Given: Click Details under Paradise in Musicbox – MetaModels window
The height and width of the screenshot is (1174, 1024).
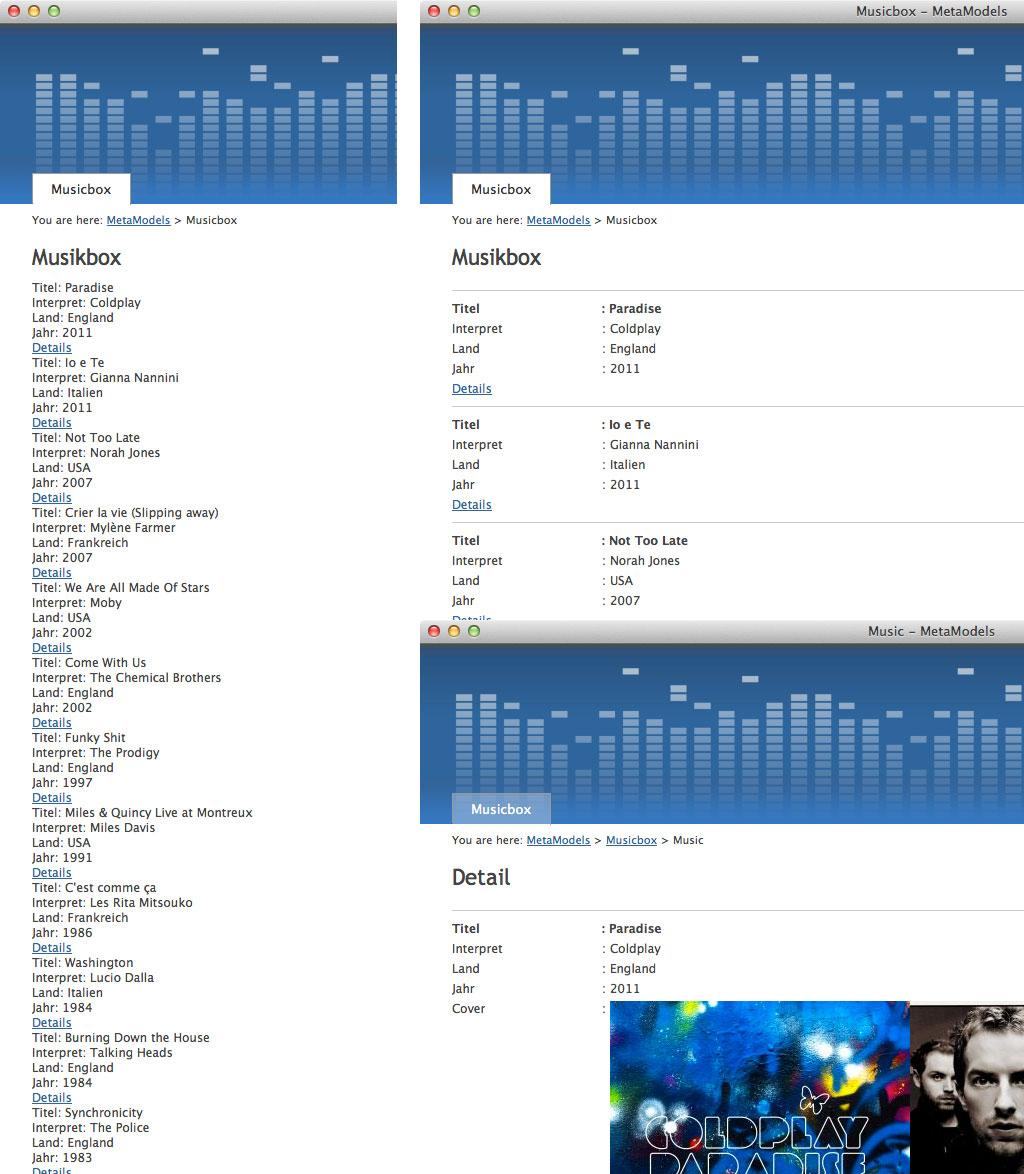Looking at the screenshot, I should click(472, 389).
